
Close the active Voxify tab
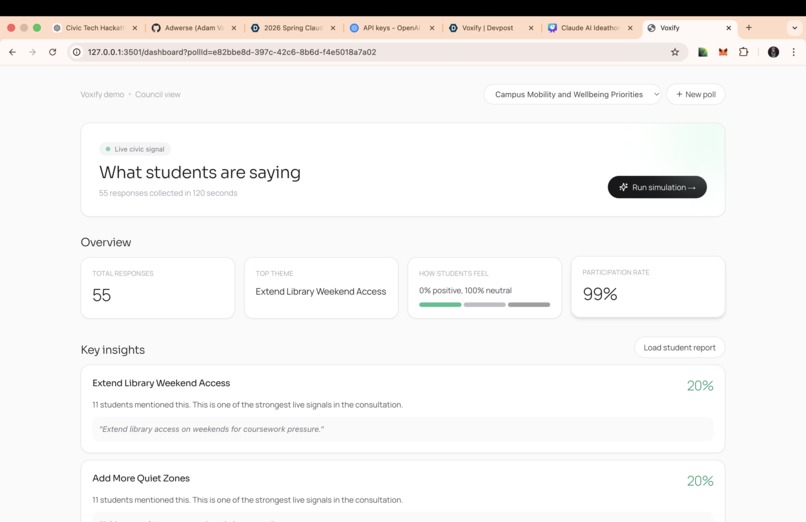728,28
